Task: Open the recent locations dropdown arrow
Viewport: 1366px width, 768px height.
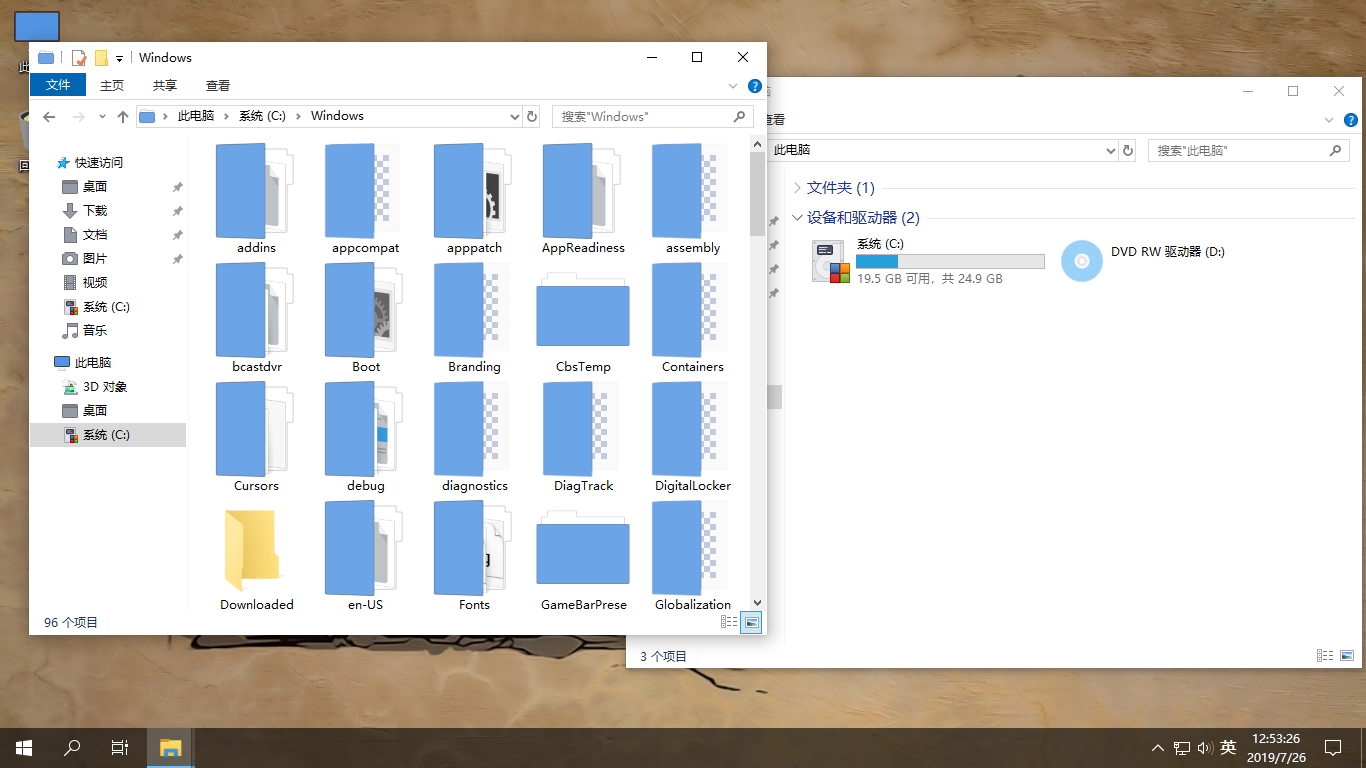Action: click(x=102, y=117)
